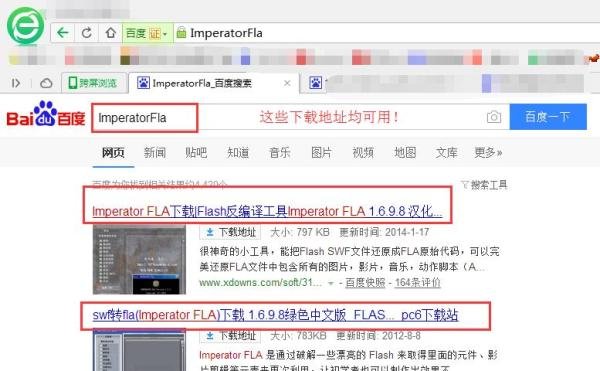Select the 贴吧 search category

tap(196, 153)
